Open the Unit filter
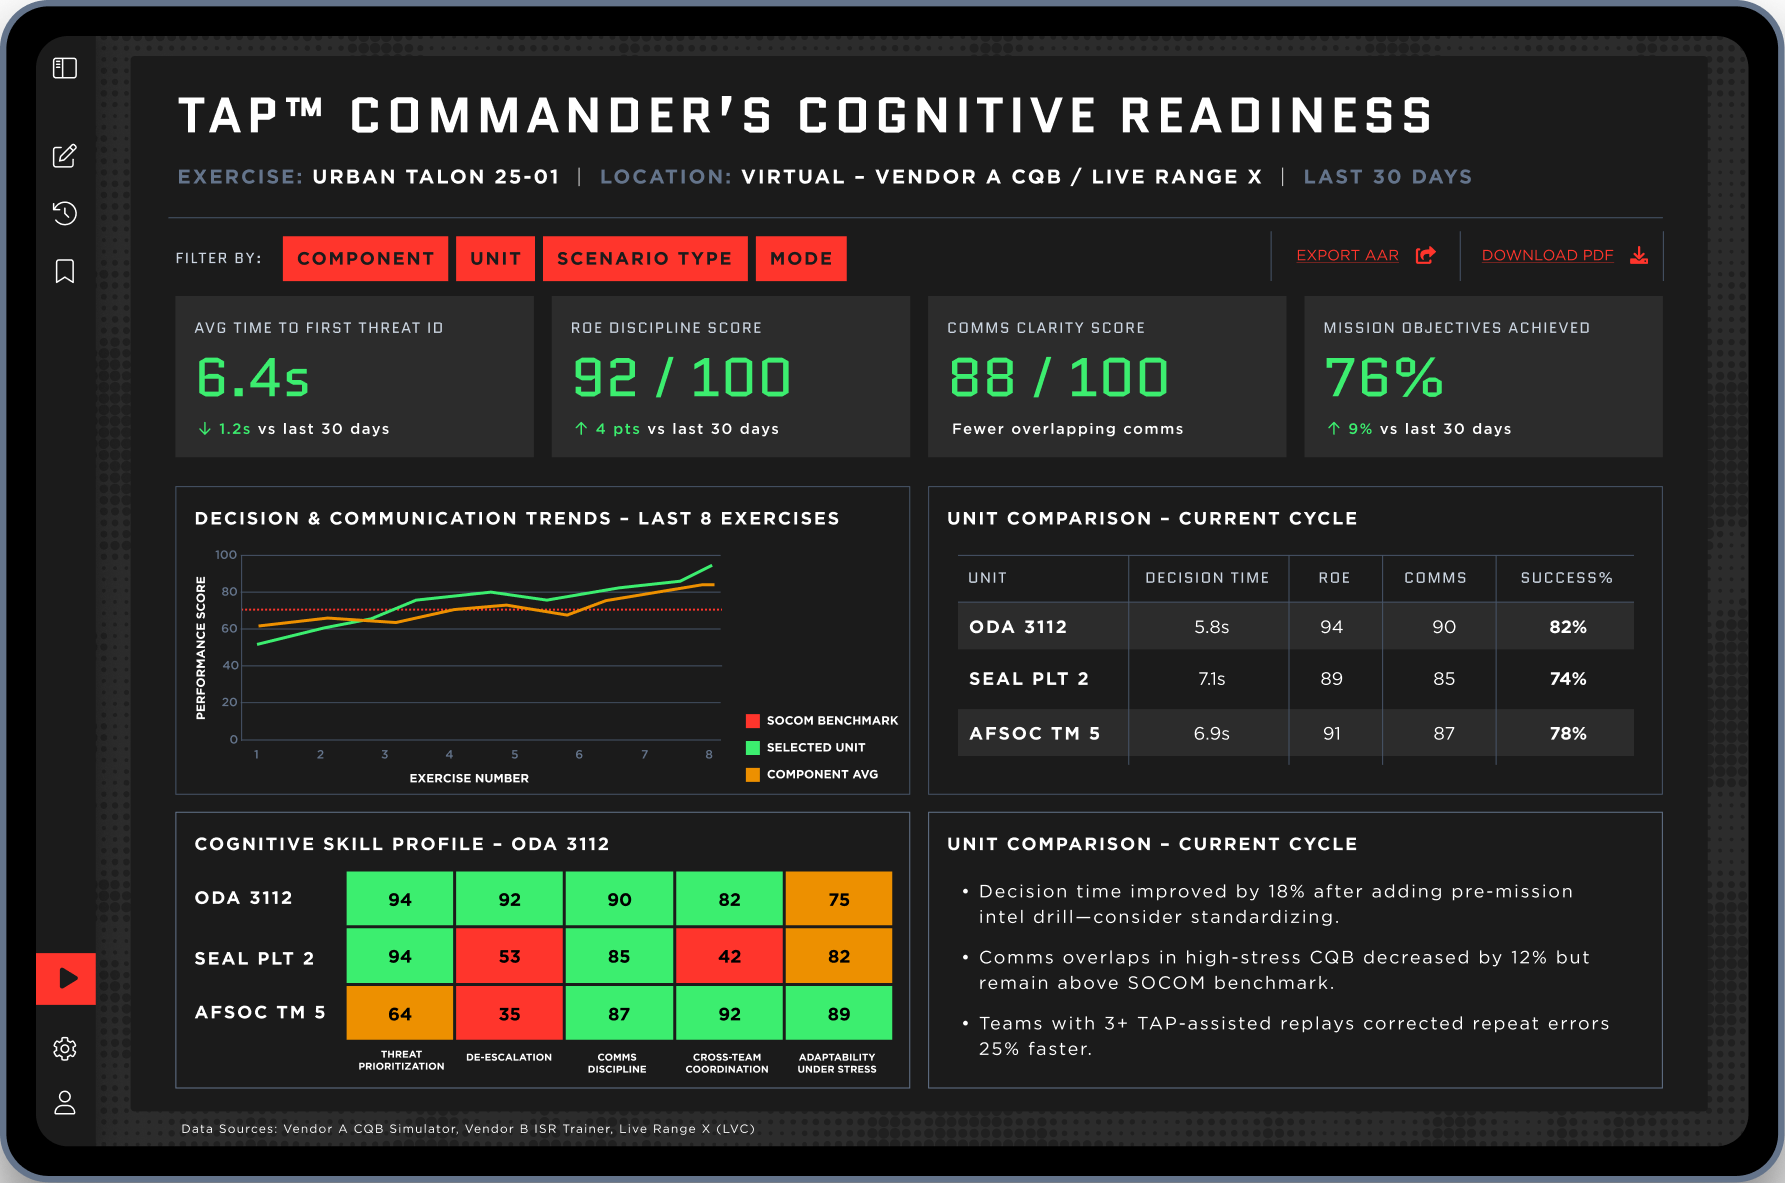The height and width of the screenshot is (1183, 1785). (495, 259)
